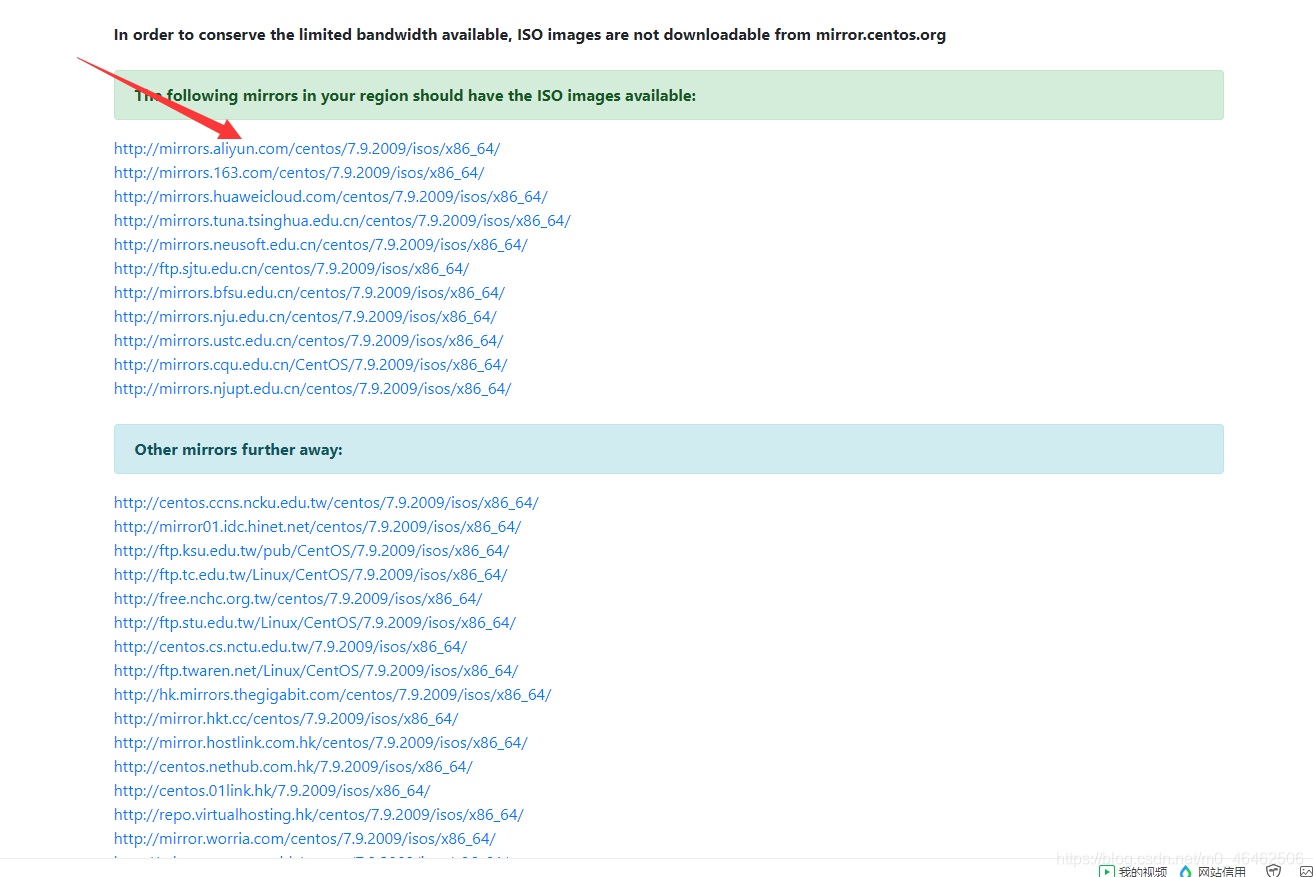The width and height of the screenshot is (1313, 877).
Task: Open the mirrors.163.com mirror link
Action: 299,173
